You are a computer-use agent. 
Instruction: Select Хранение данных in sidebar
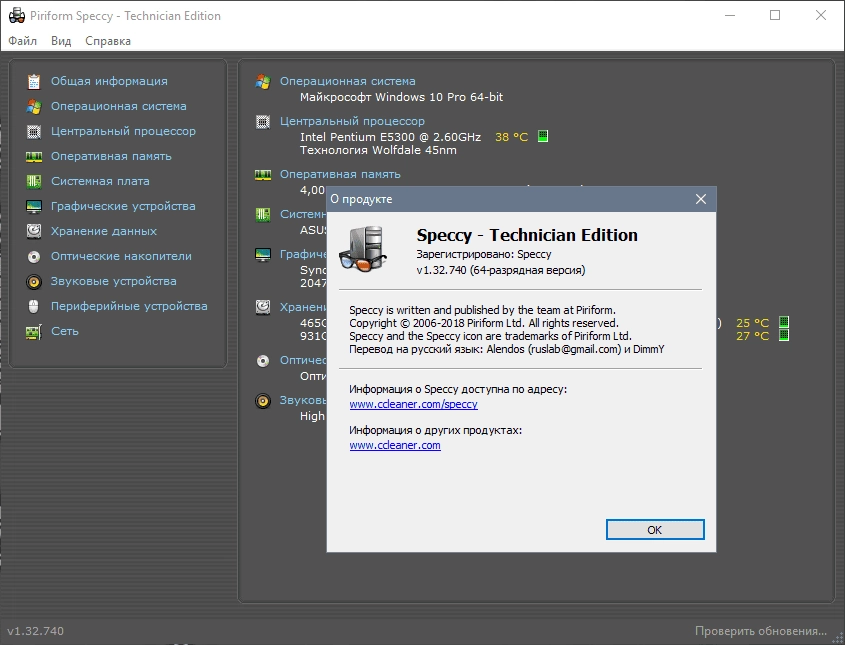[x=104, y=231]
